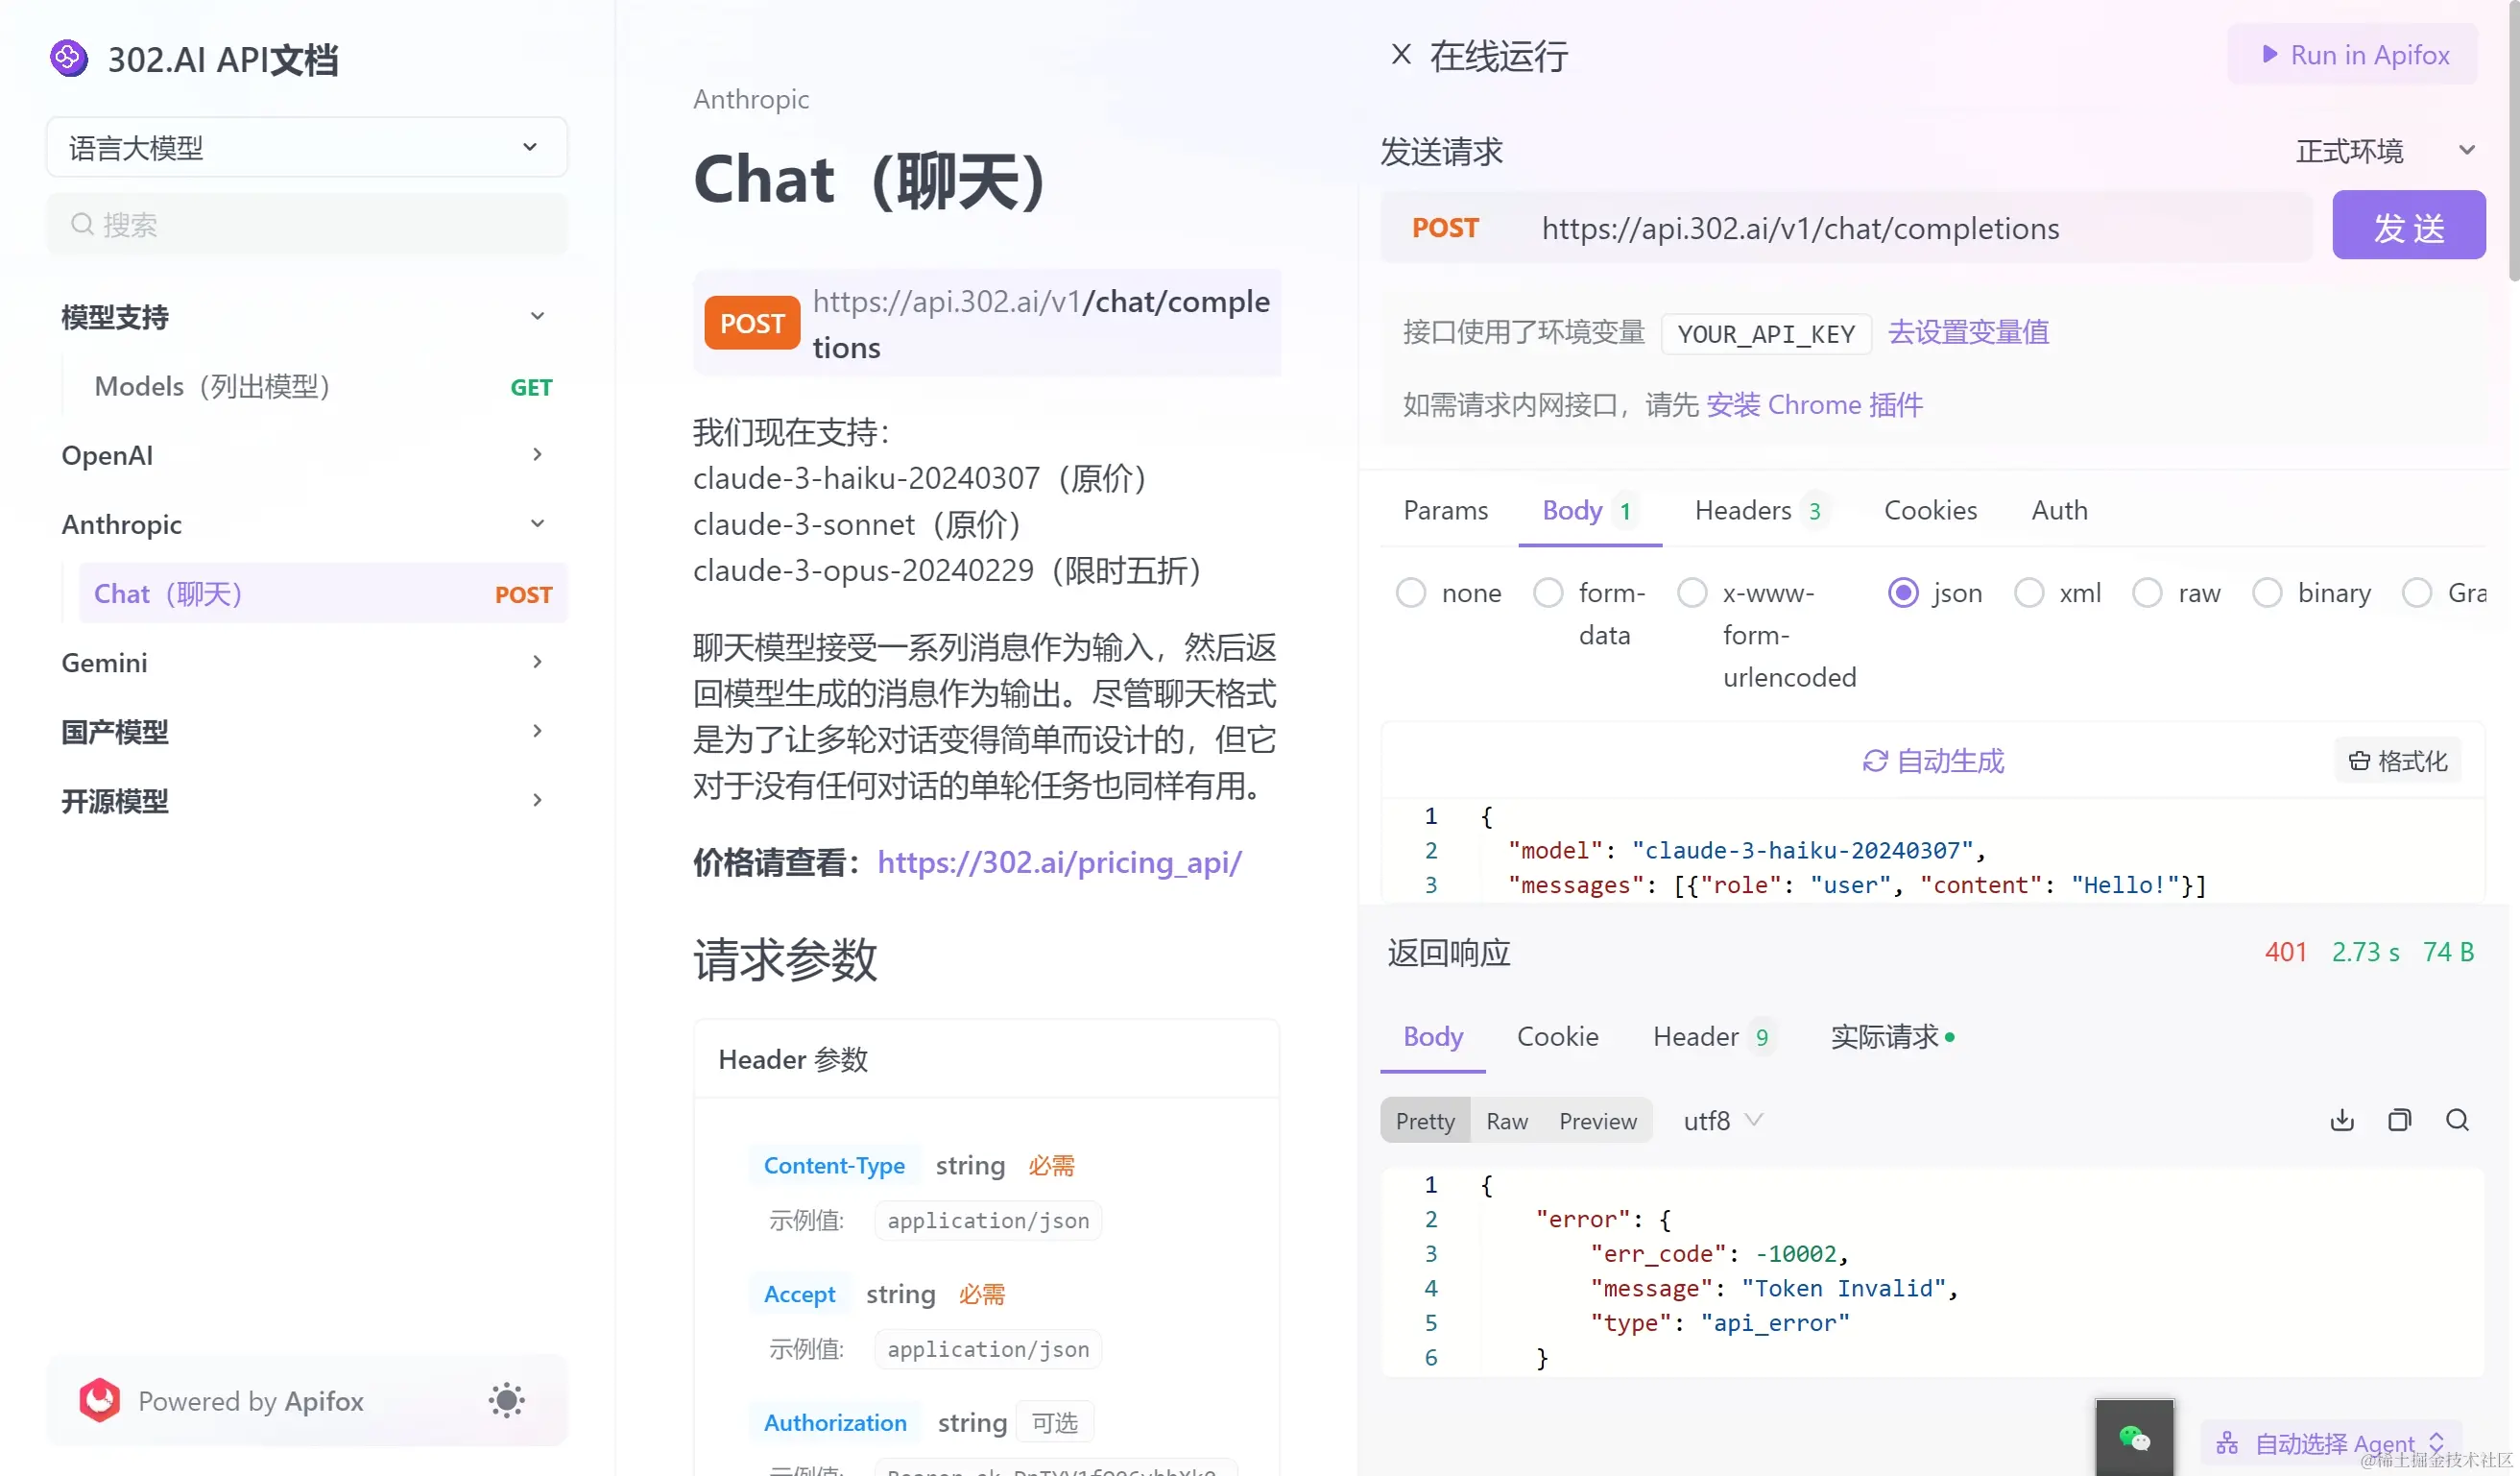Screen dimensions: 2520x1476
Task: Open the 语言大模型 category dropdown
Action: point(306,148)
